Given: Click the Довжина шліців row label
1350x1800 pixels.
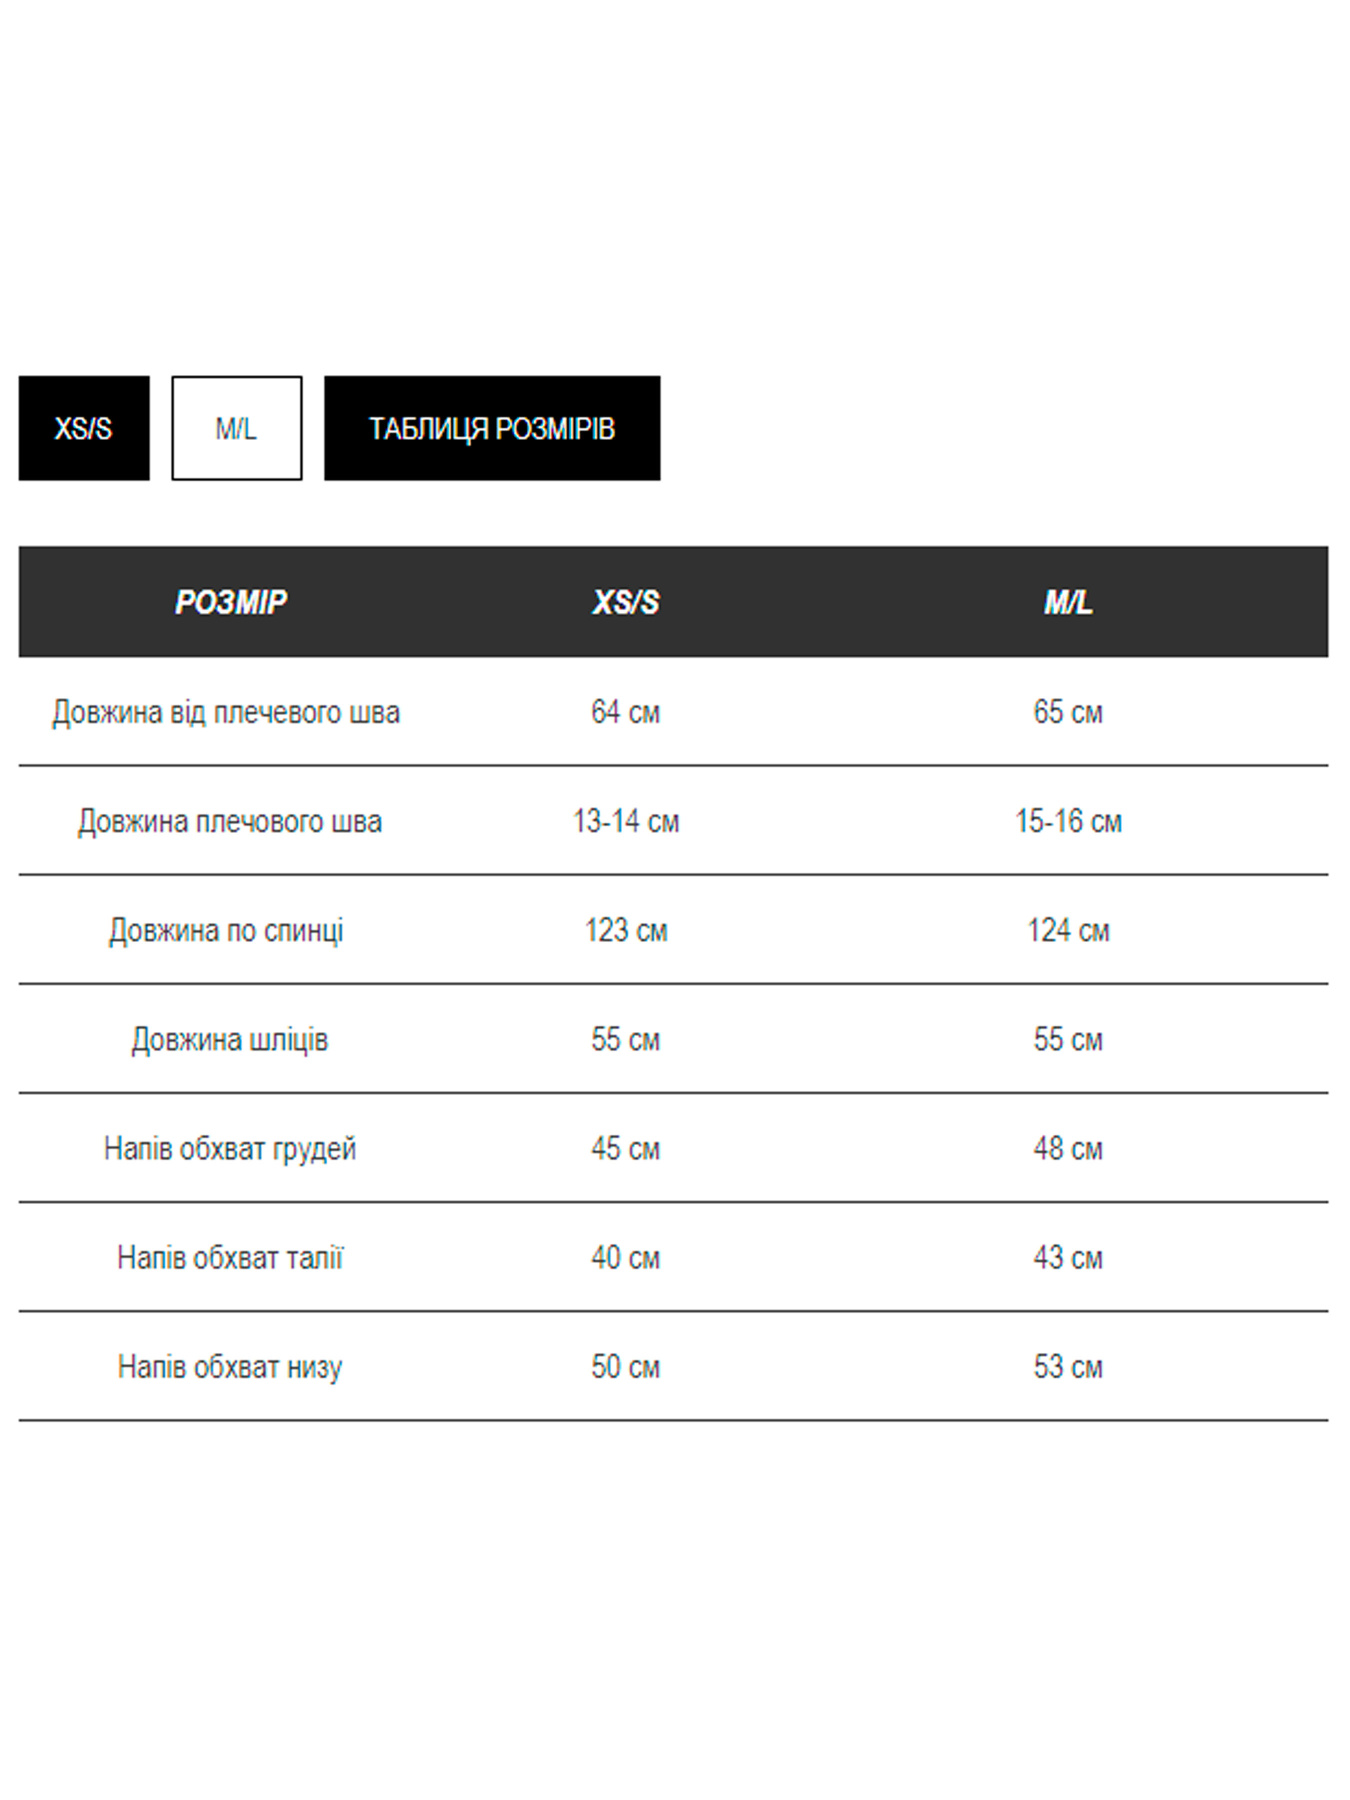Looking at the screenshot, I should pos(230,1039).
